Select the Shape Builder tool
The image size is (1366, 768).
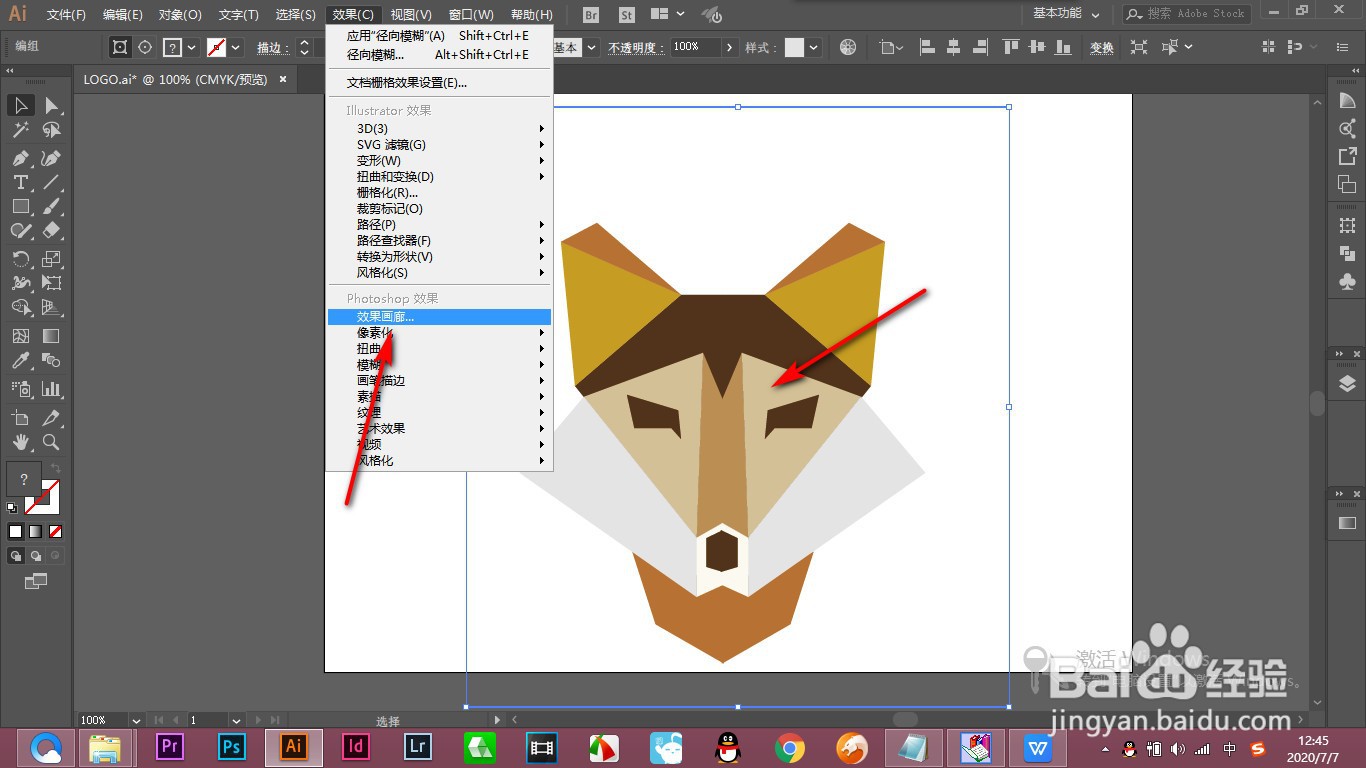pyautogui.click(x=21, y=308)
